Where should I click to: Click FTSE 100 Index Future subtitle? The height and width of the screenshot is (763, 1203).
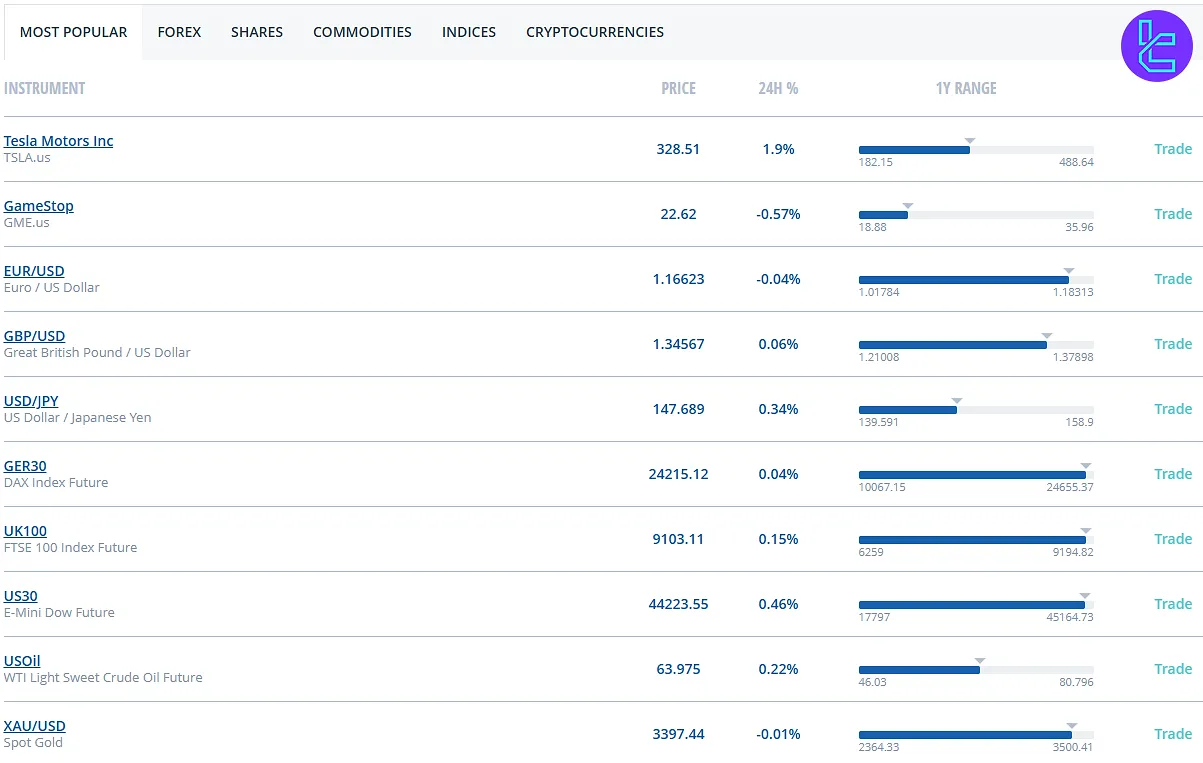(70, 548)
